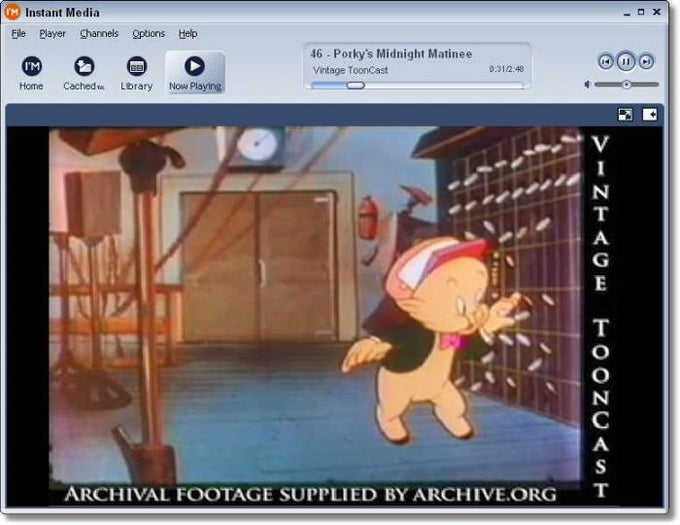680x525 pixels.
Task: Minimize the Instant Media window
Action: coord(627,13)
